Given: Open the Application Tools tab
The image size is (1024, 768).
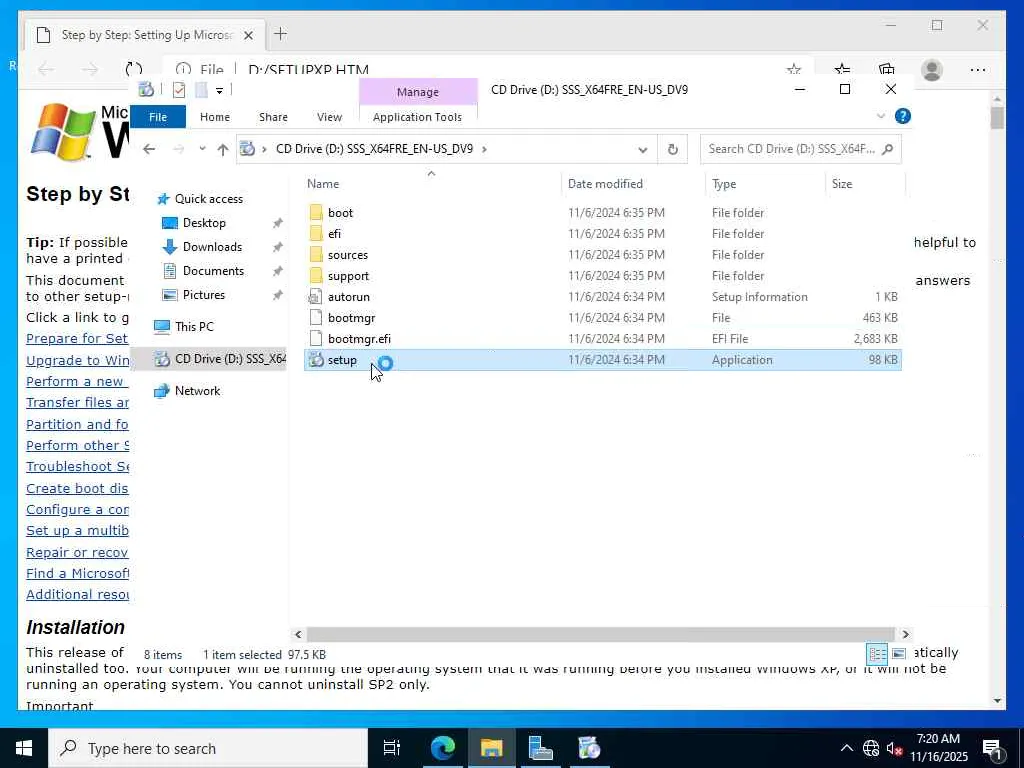Looking at the screenshot, I should 417,117.
